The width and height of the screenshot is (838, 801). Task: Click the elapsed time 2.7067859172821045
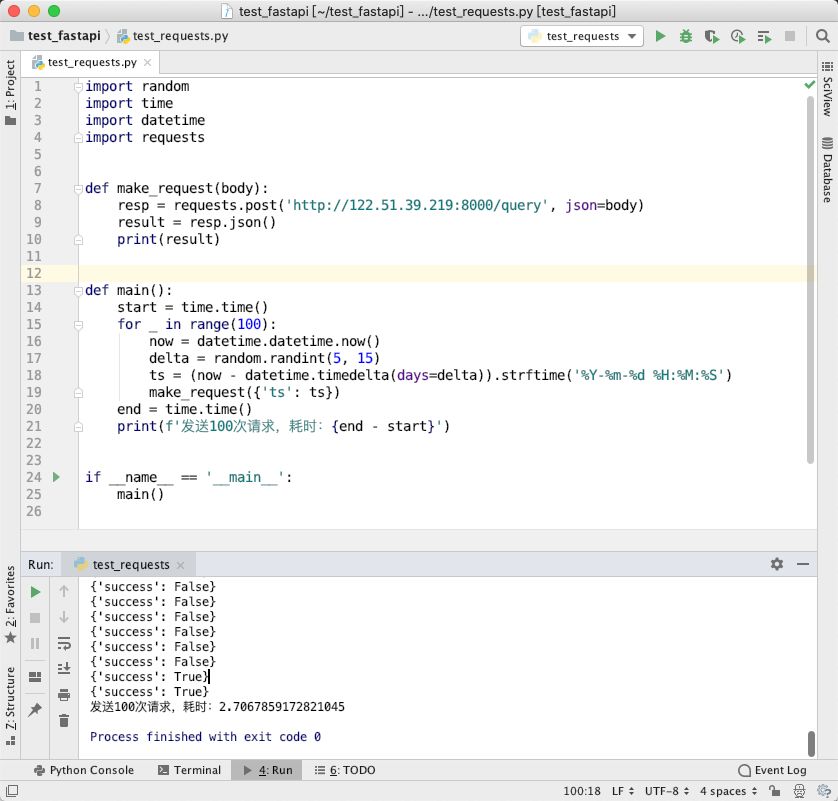282,706
